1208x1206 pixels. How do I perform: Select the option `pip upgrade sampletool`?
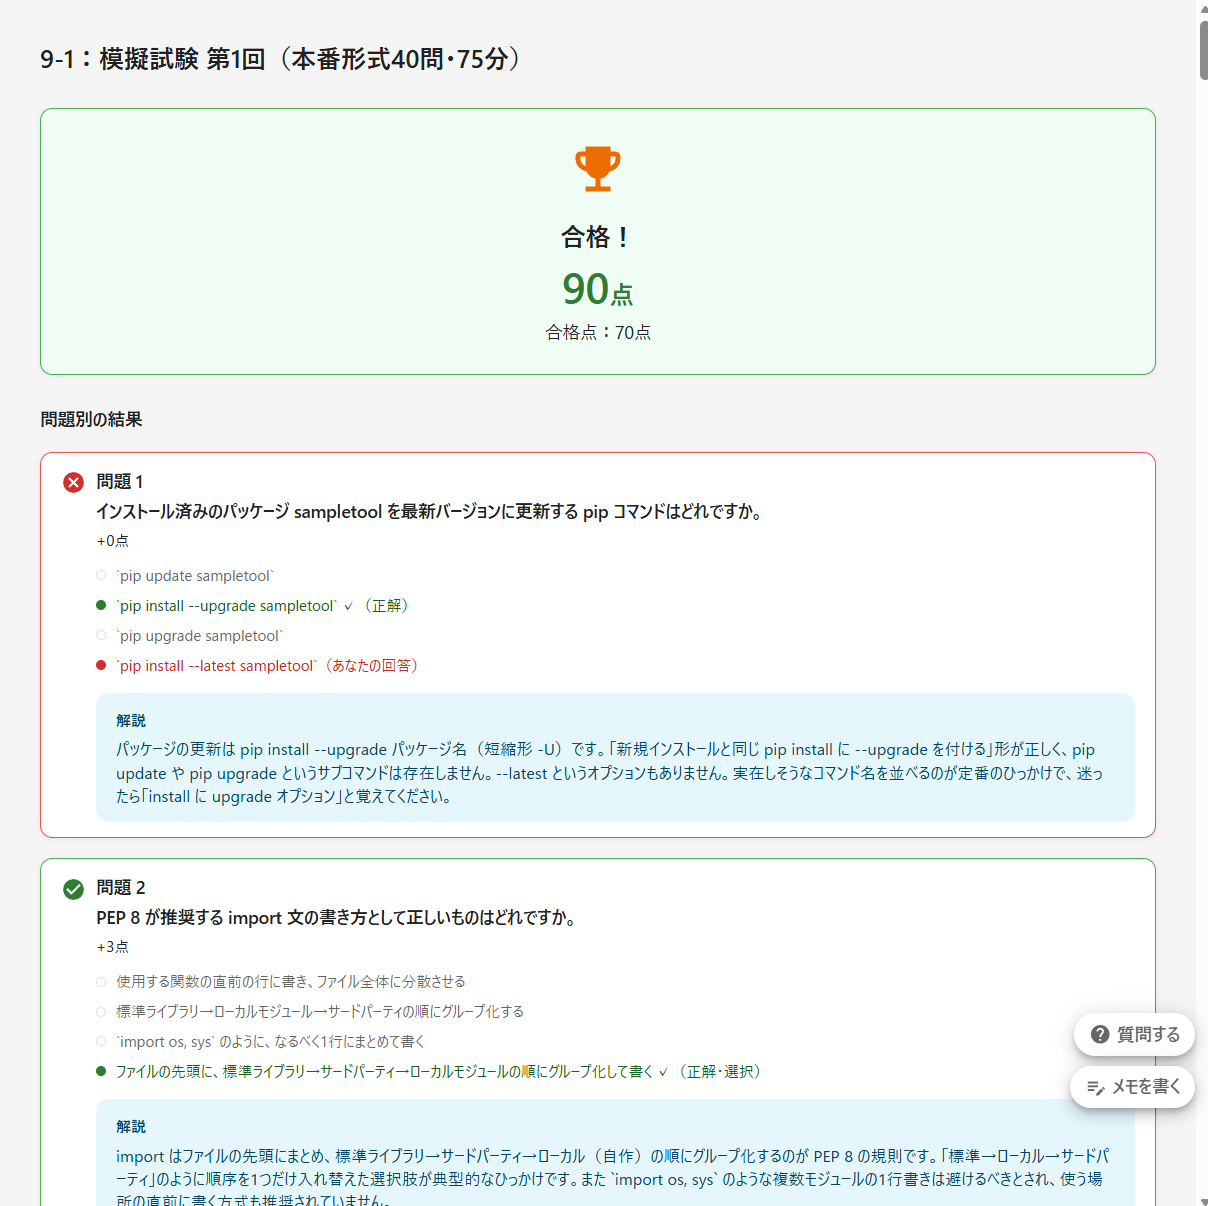click(x=190, y=636)
